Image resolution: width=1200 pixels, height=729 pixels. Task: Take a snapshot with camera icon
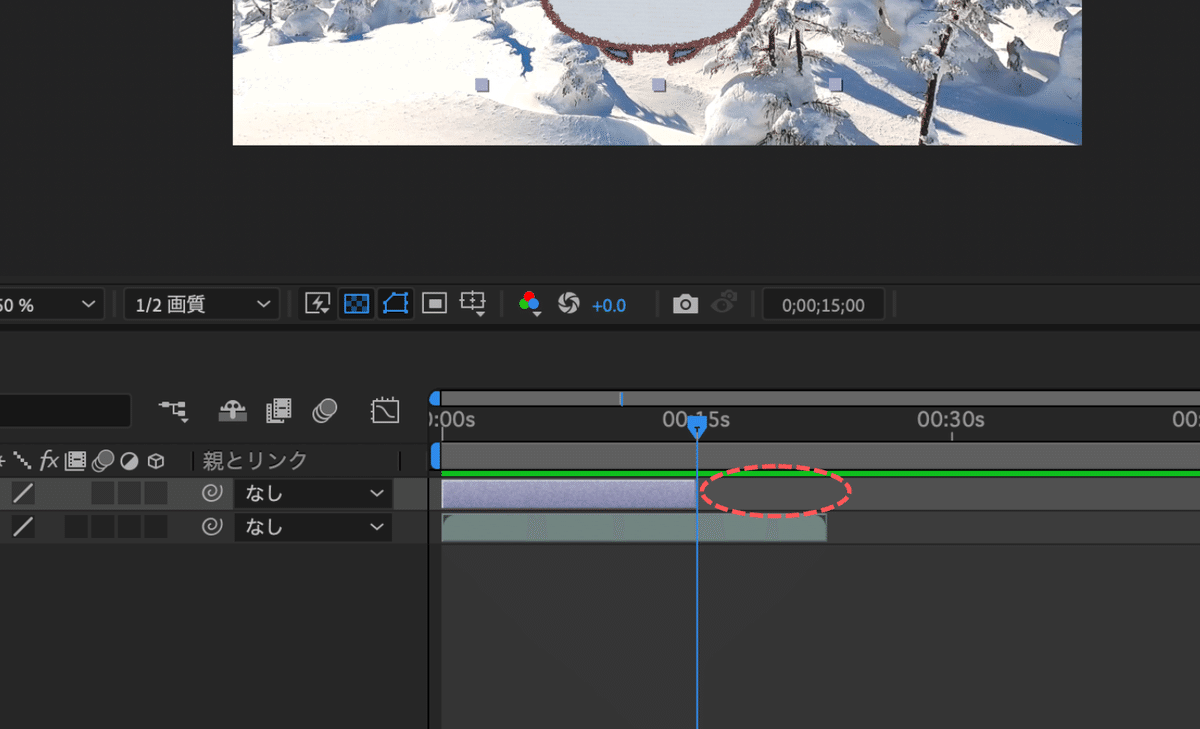click(685, 304)
